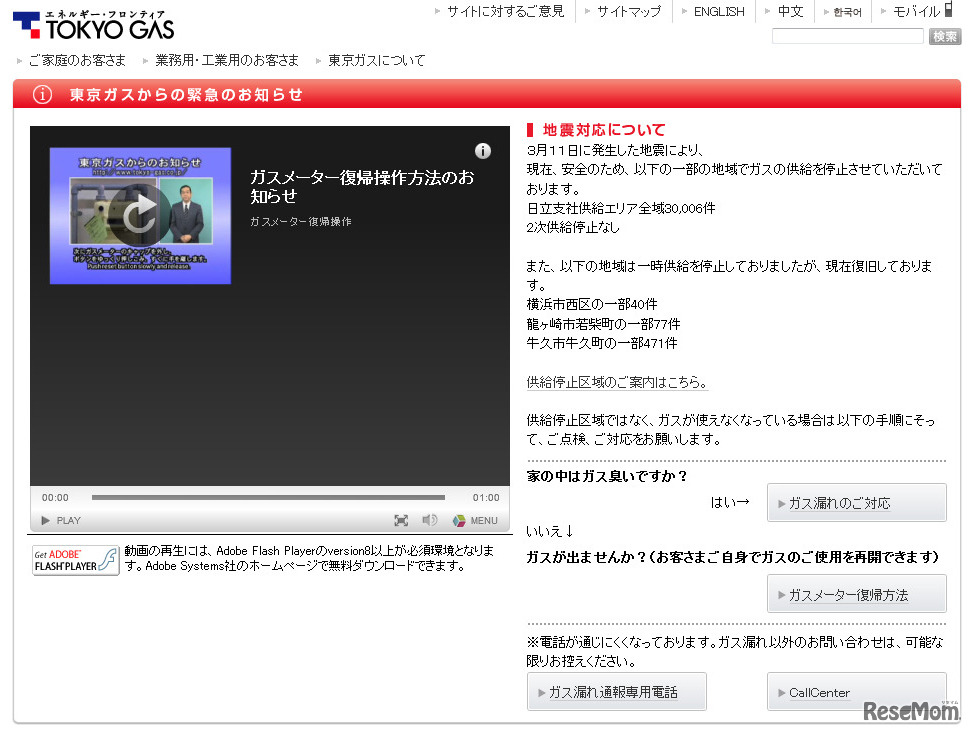
Task: Click the video info icon
Action: [483, 151]
